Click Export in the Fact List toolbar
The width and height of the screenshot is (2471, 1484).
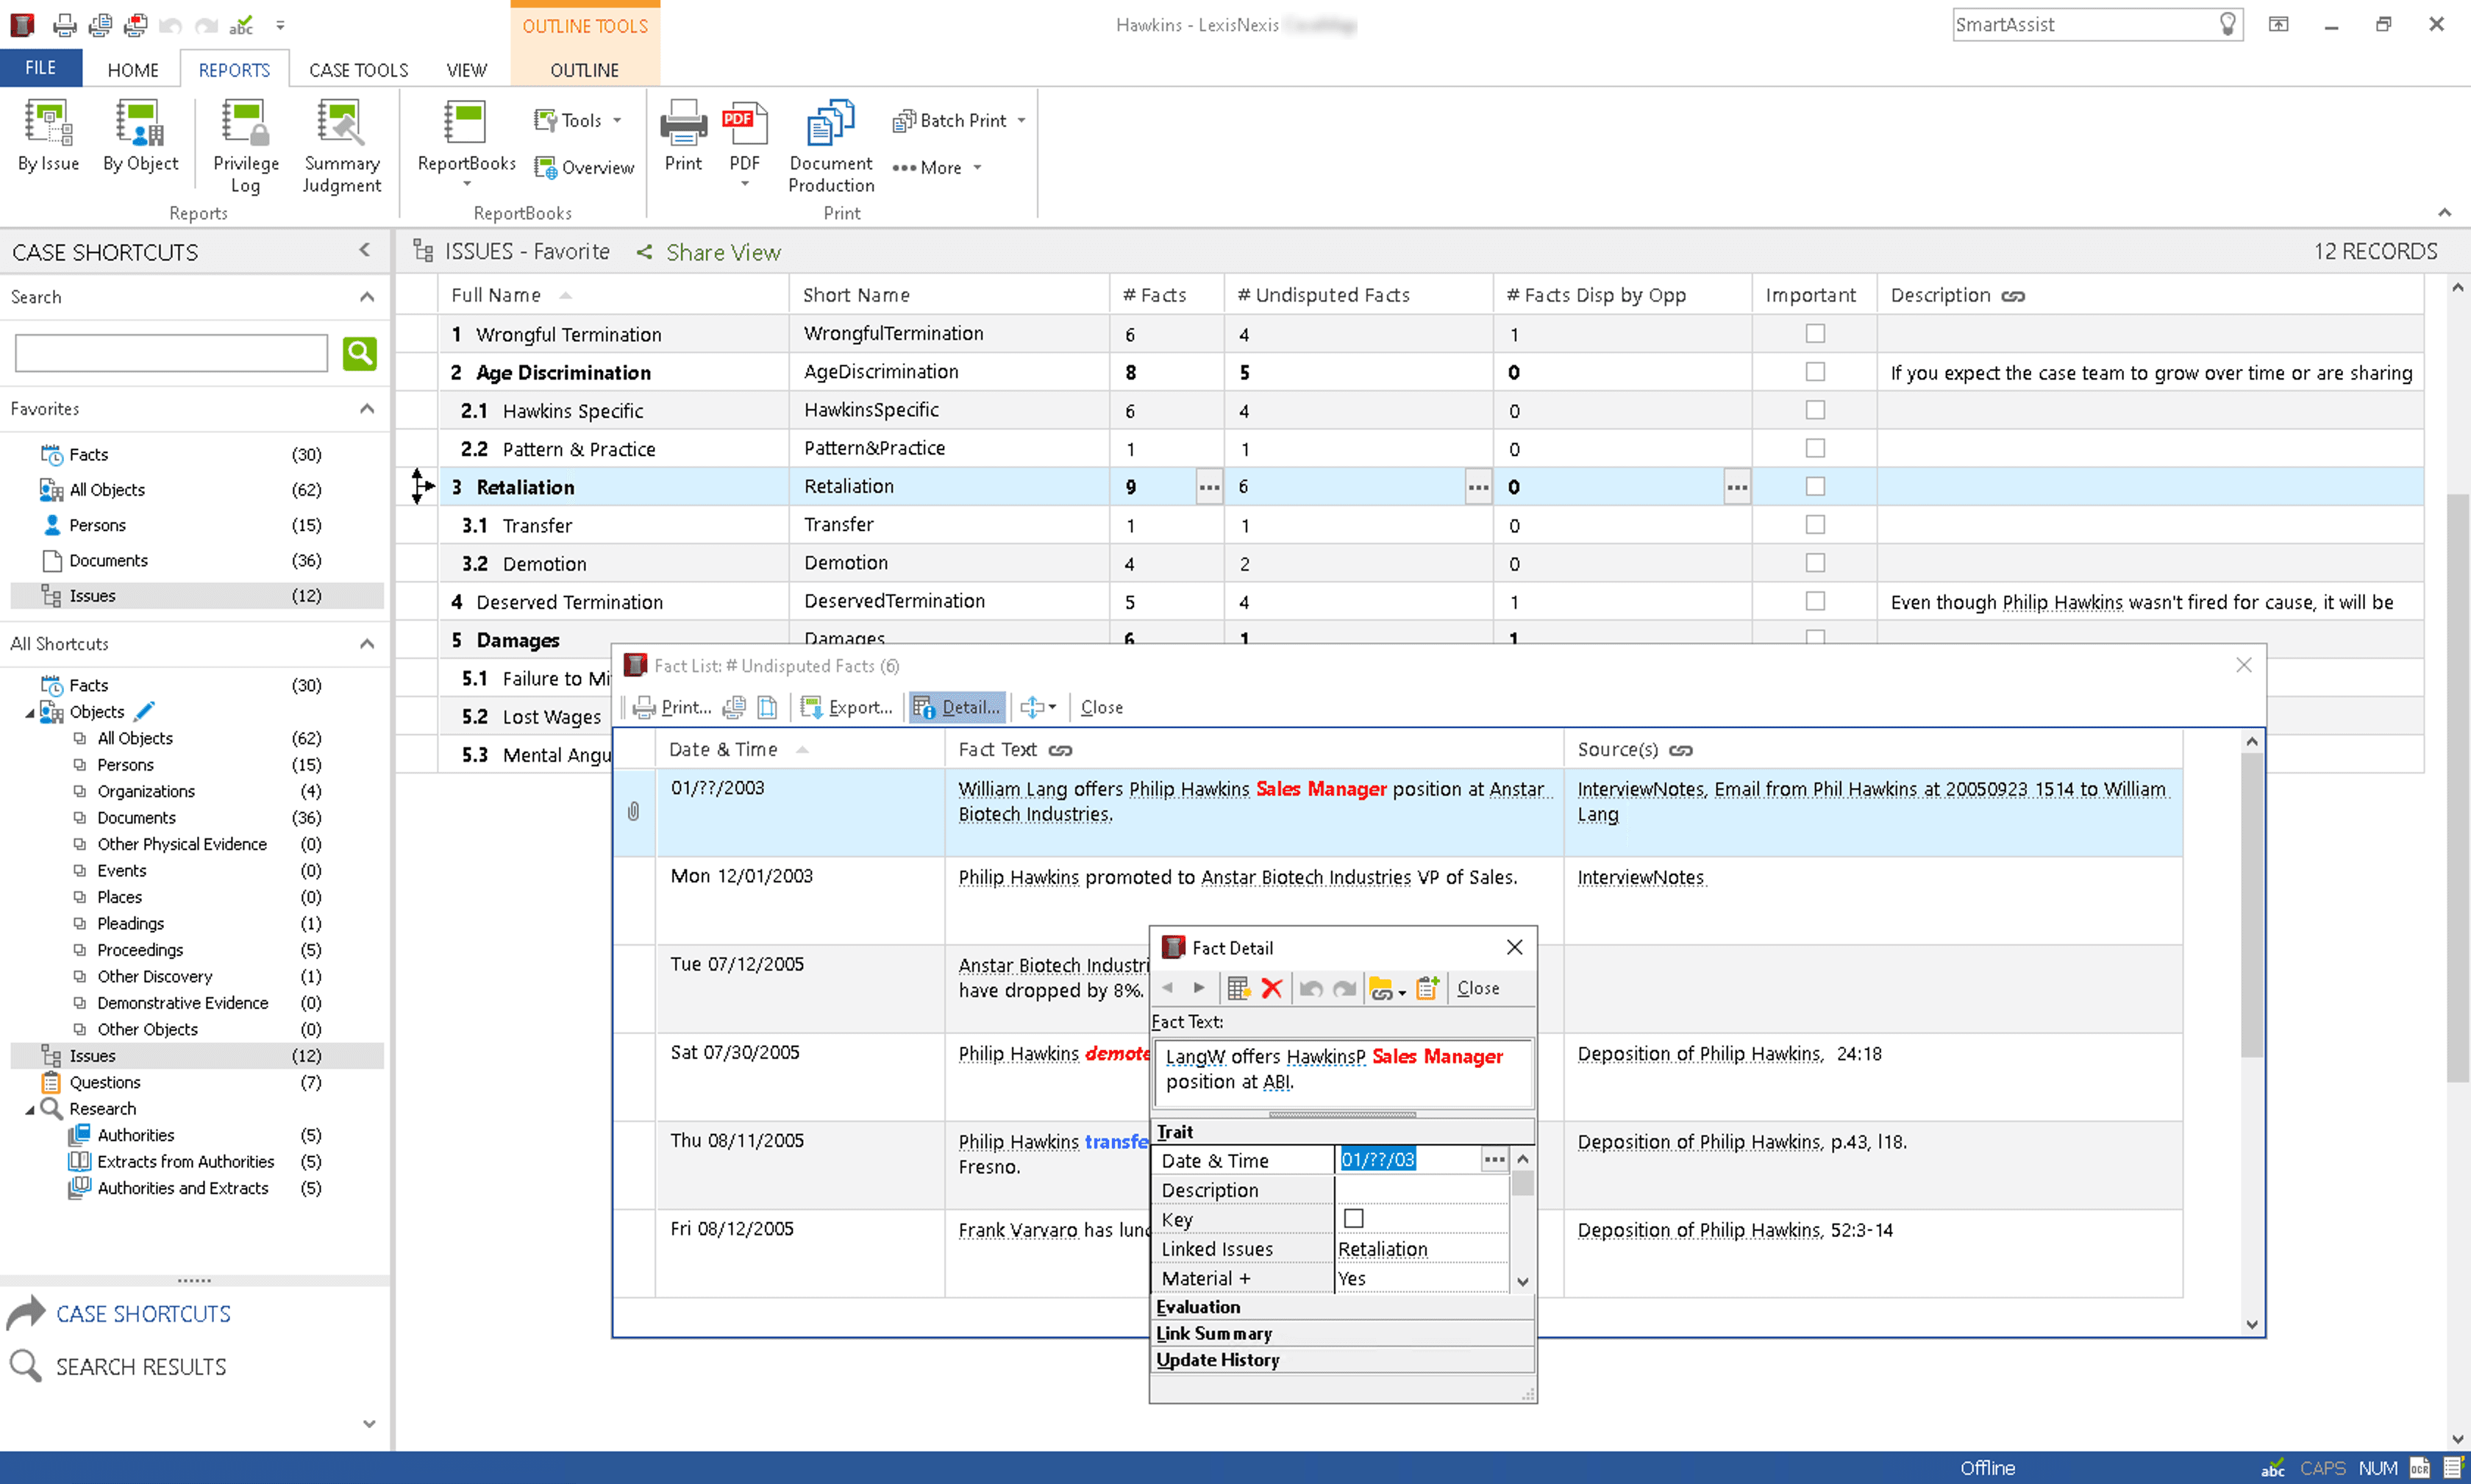847,707
